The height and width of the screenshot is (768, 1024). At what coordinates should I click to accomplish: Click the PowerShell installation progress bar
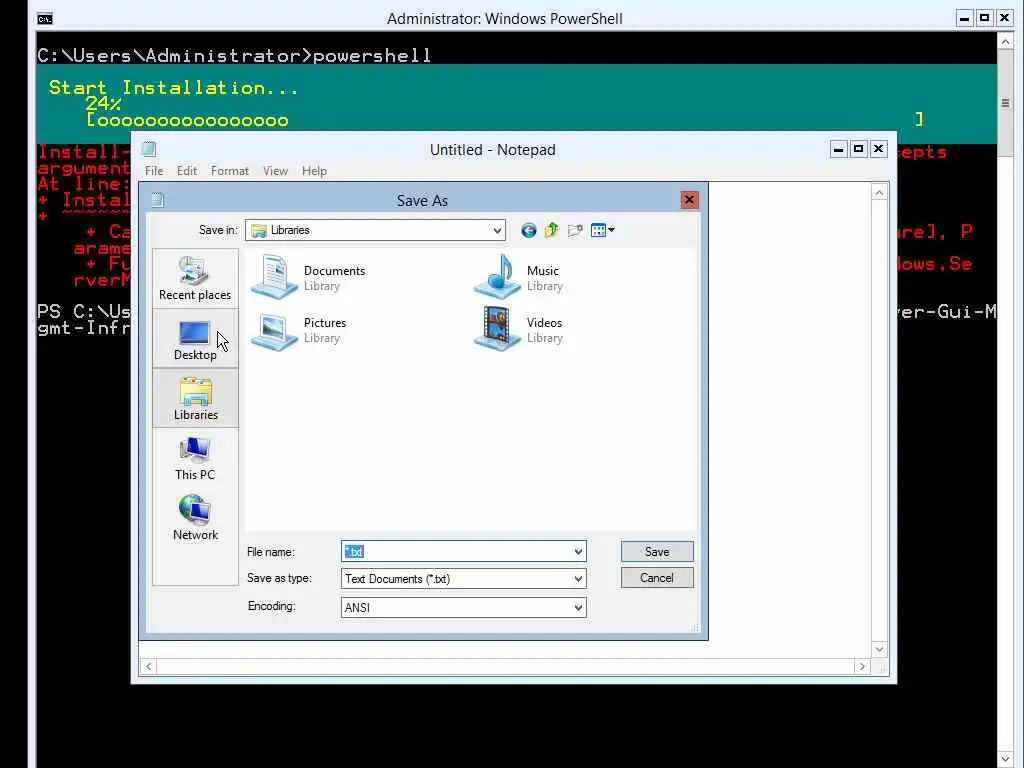504,120
